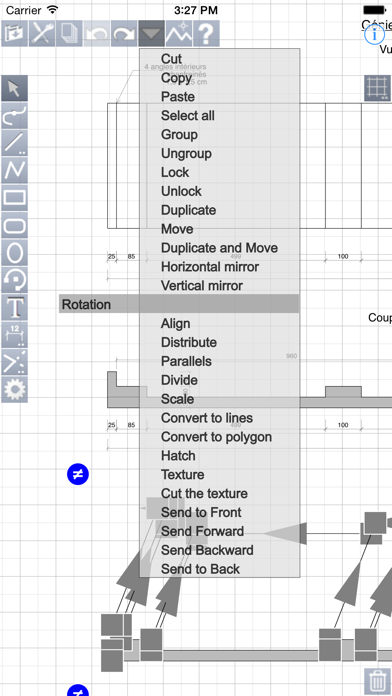Select the rounded rectangle tool
Screen dimensions: 392x696
[15, 225]
